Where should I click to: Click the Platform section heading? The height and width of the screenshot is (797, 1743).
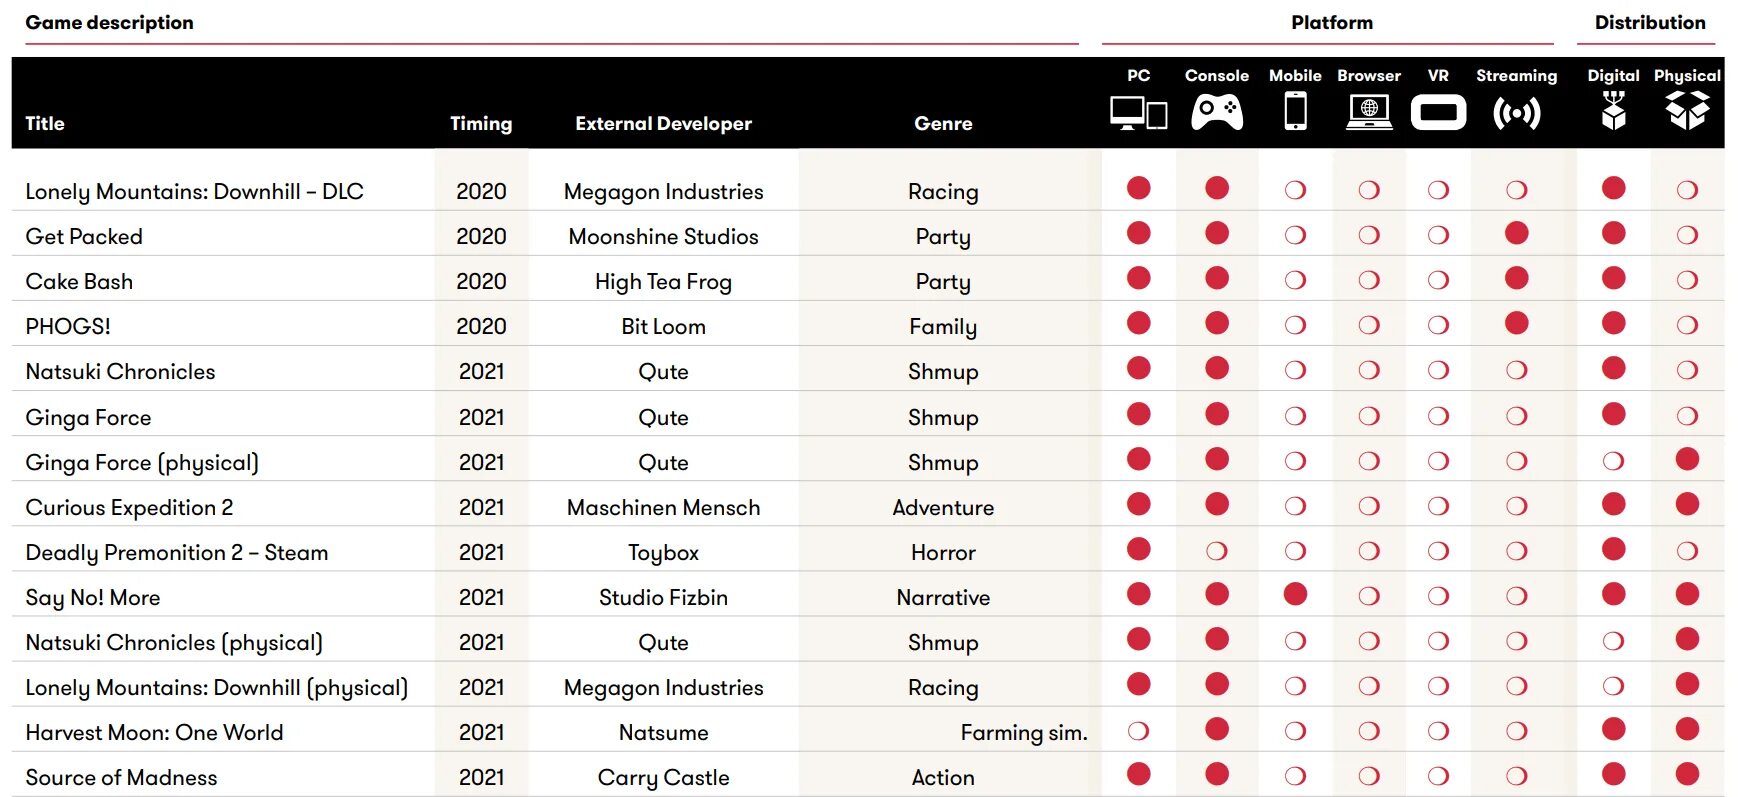1331,23
